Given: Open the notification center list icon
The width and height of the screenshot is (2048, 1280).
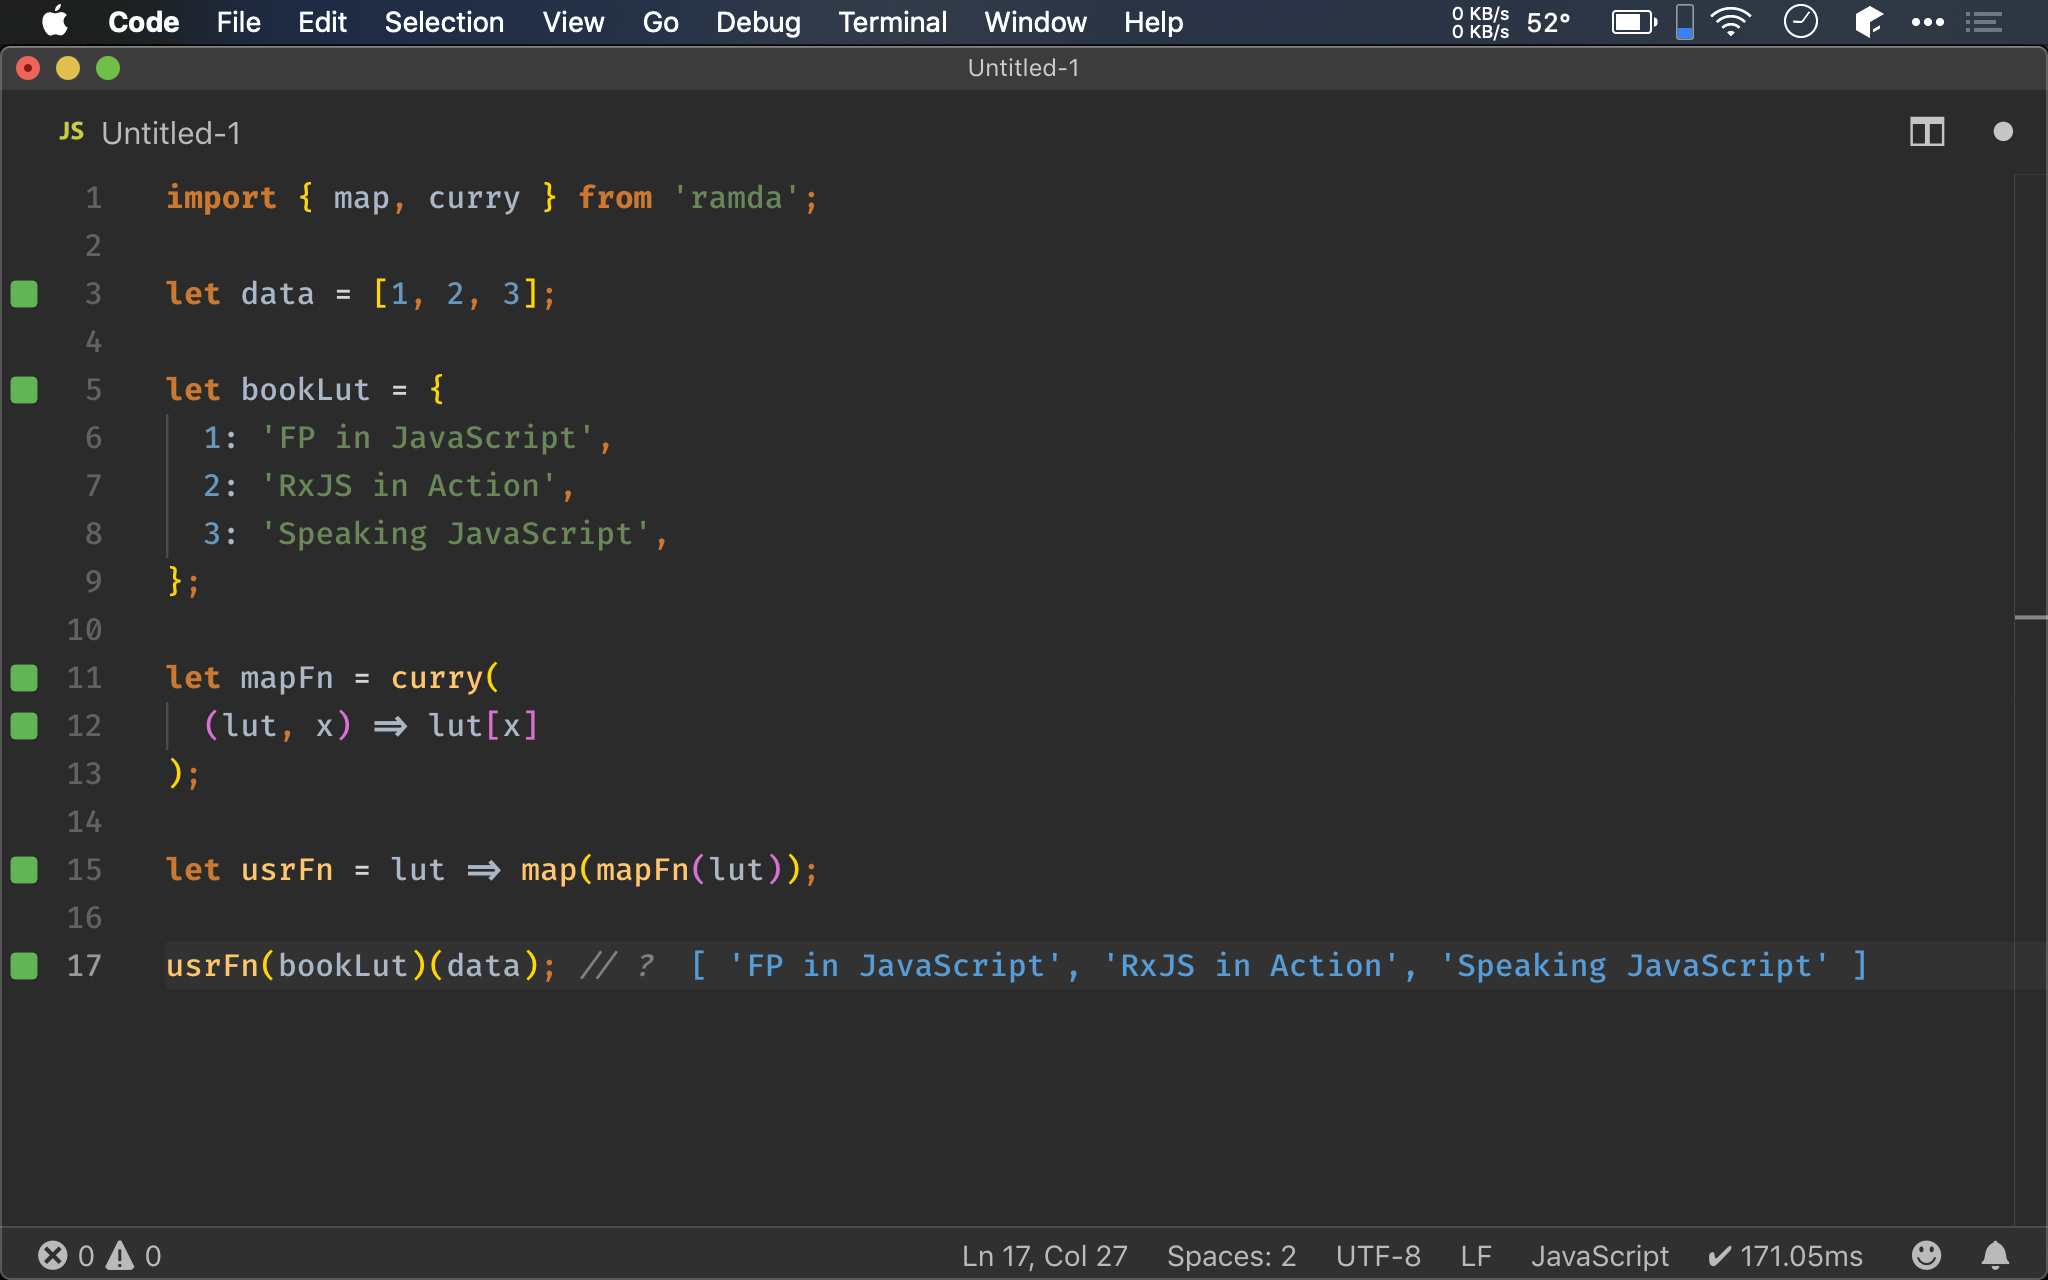Looking at the screenshot, I should coord(1983,22).
